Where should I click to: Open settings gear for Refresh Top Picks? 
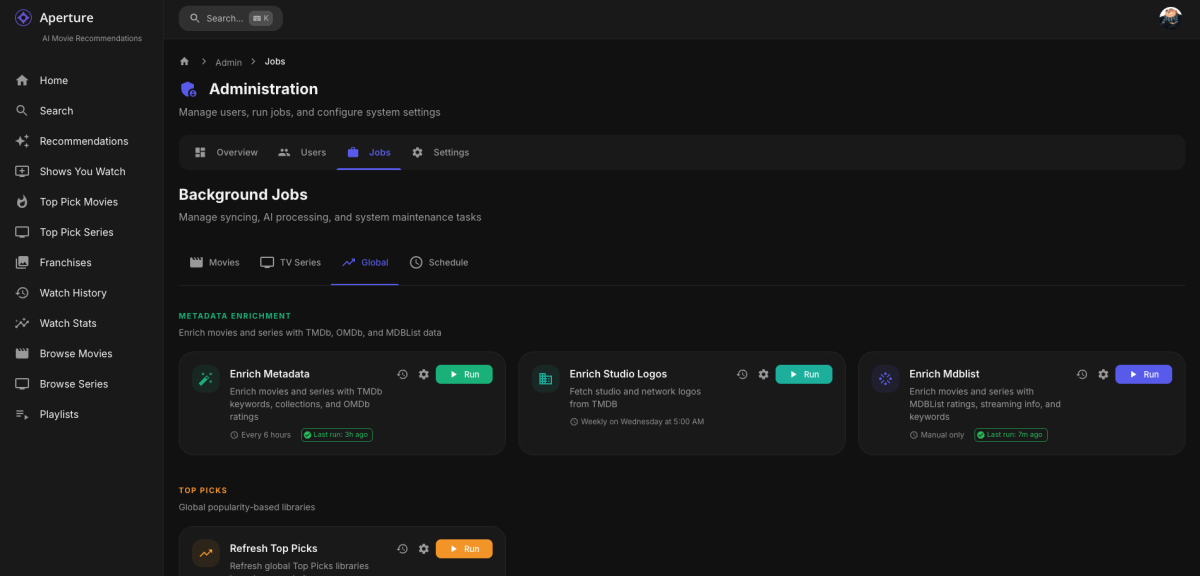coord(423,549)
